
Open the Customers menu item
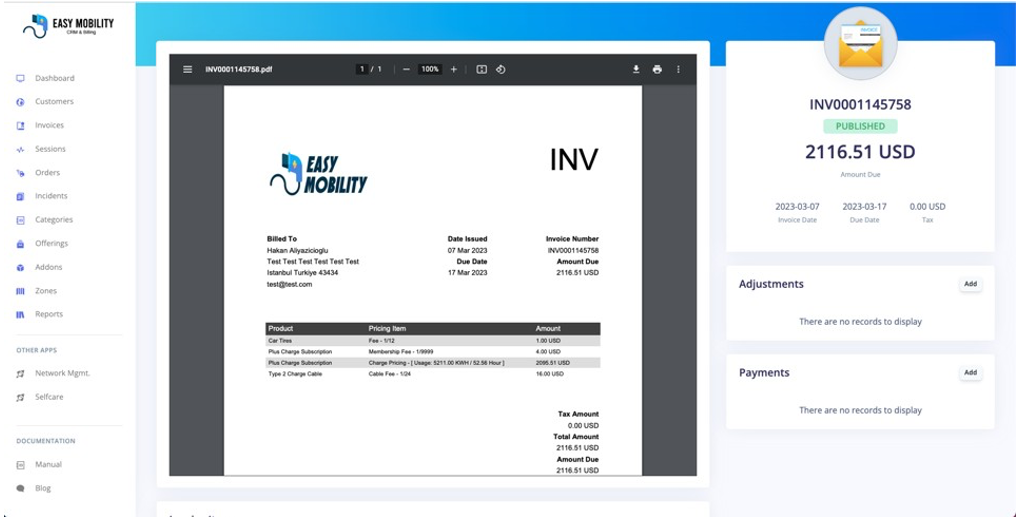coord(54,101)
